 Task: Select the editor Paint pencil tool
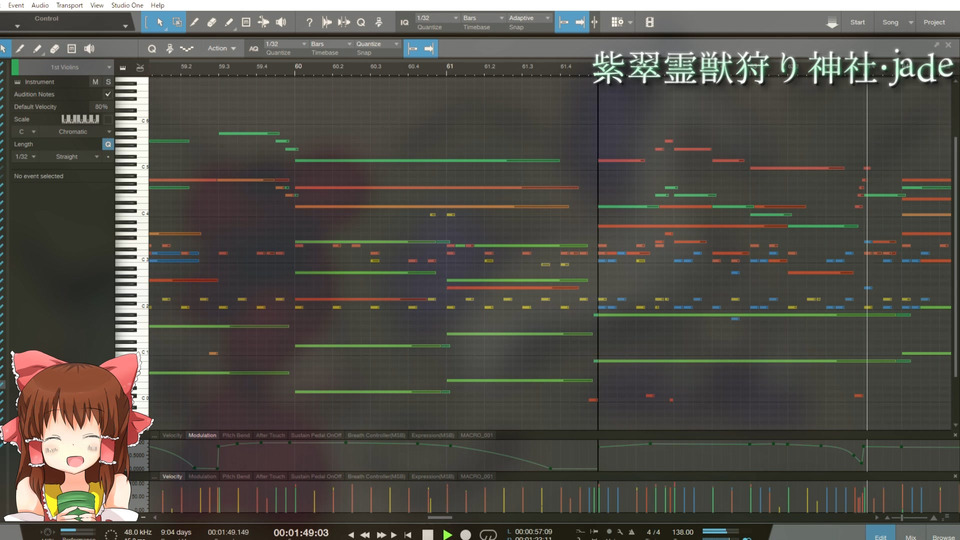pos(37,48)
